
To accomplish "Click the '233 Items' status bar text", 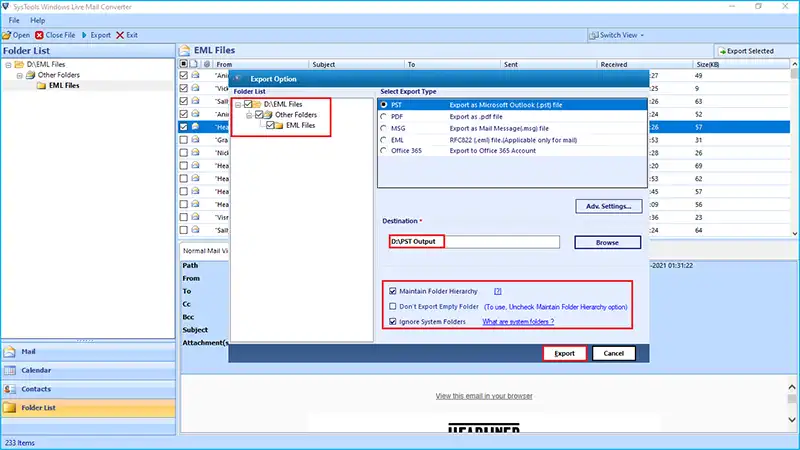I will [x=19, y=443].
